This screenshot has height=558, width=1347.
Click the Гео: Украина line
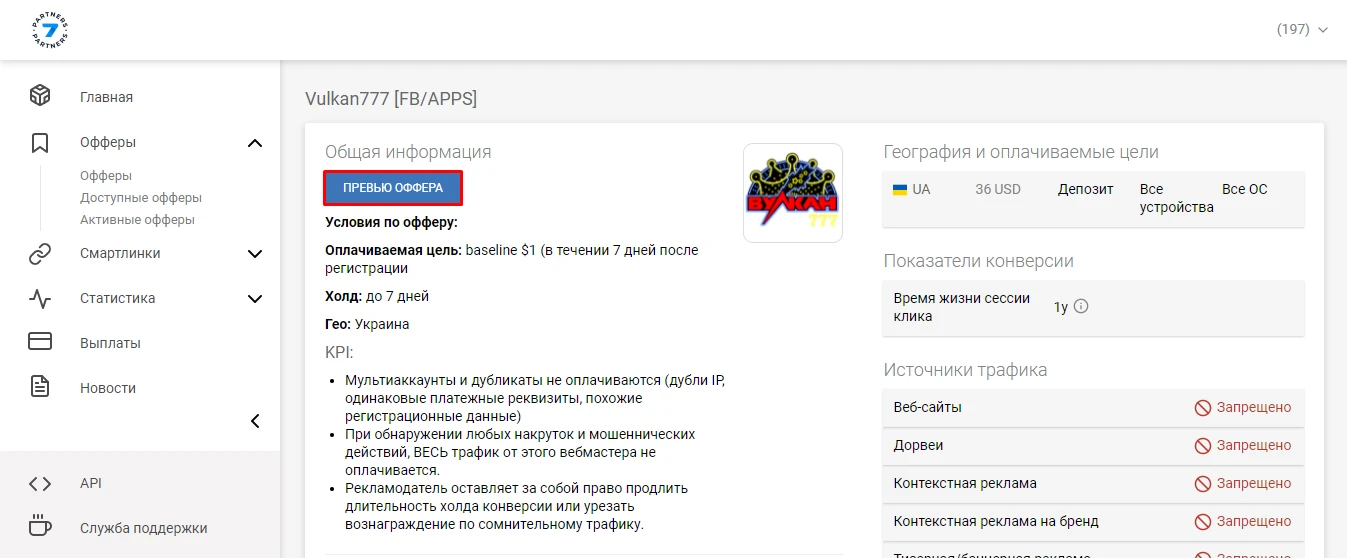367,324
